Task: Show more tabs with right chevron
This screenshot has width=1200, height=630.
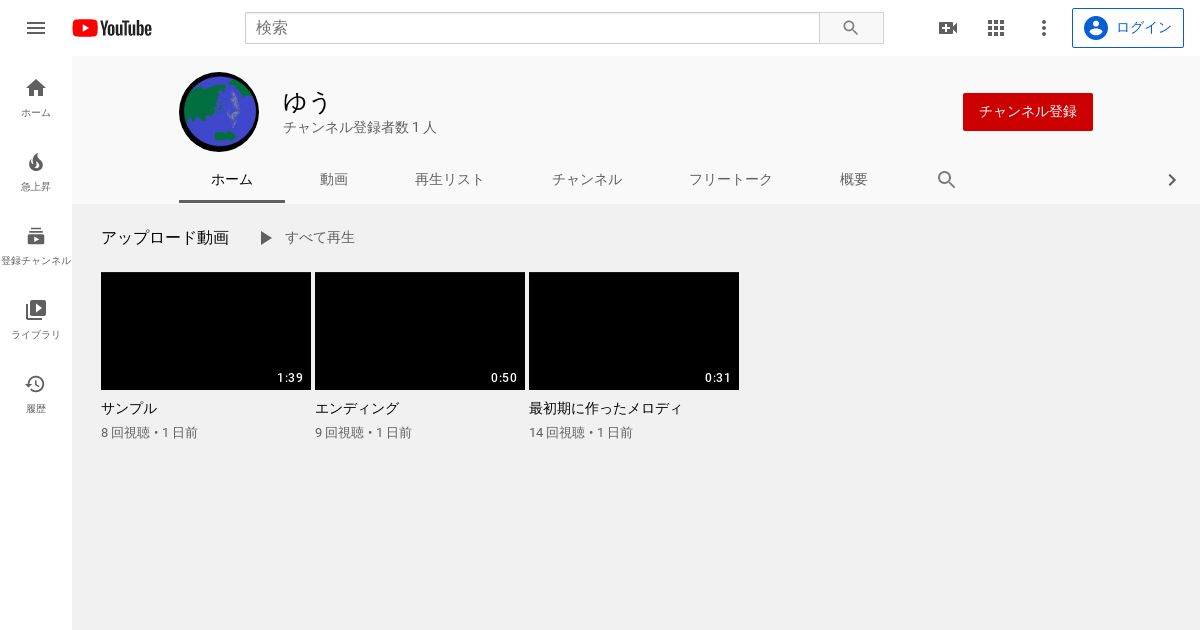Action: pos(1172,180)
